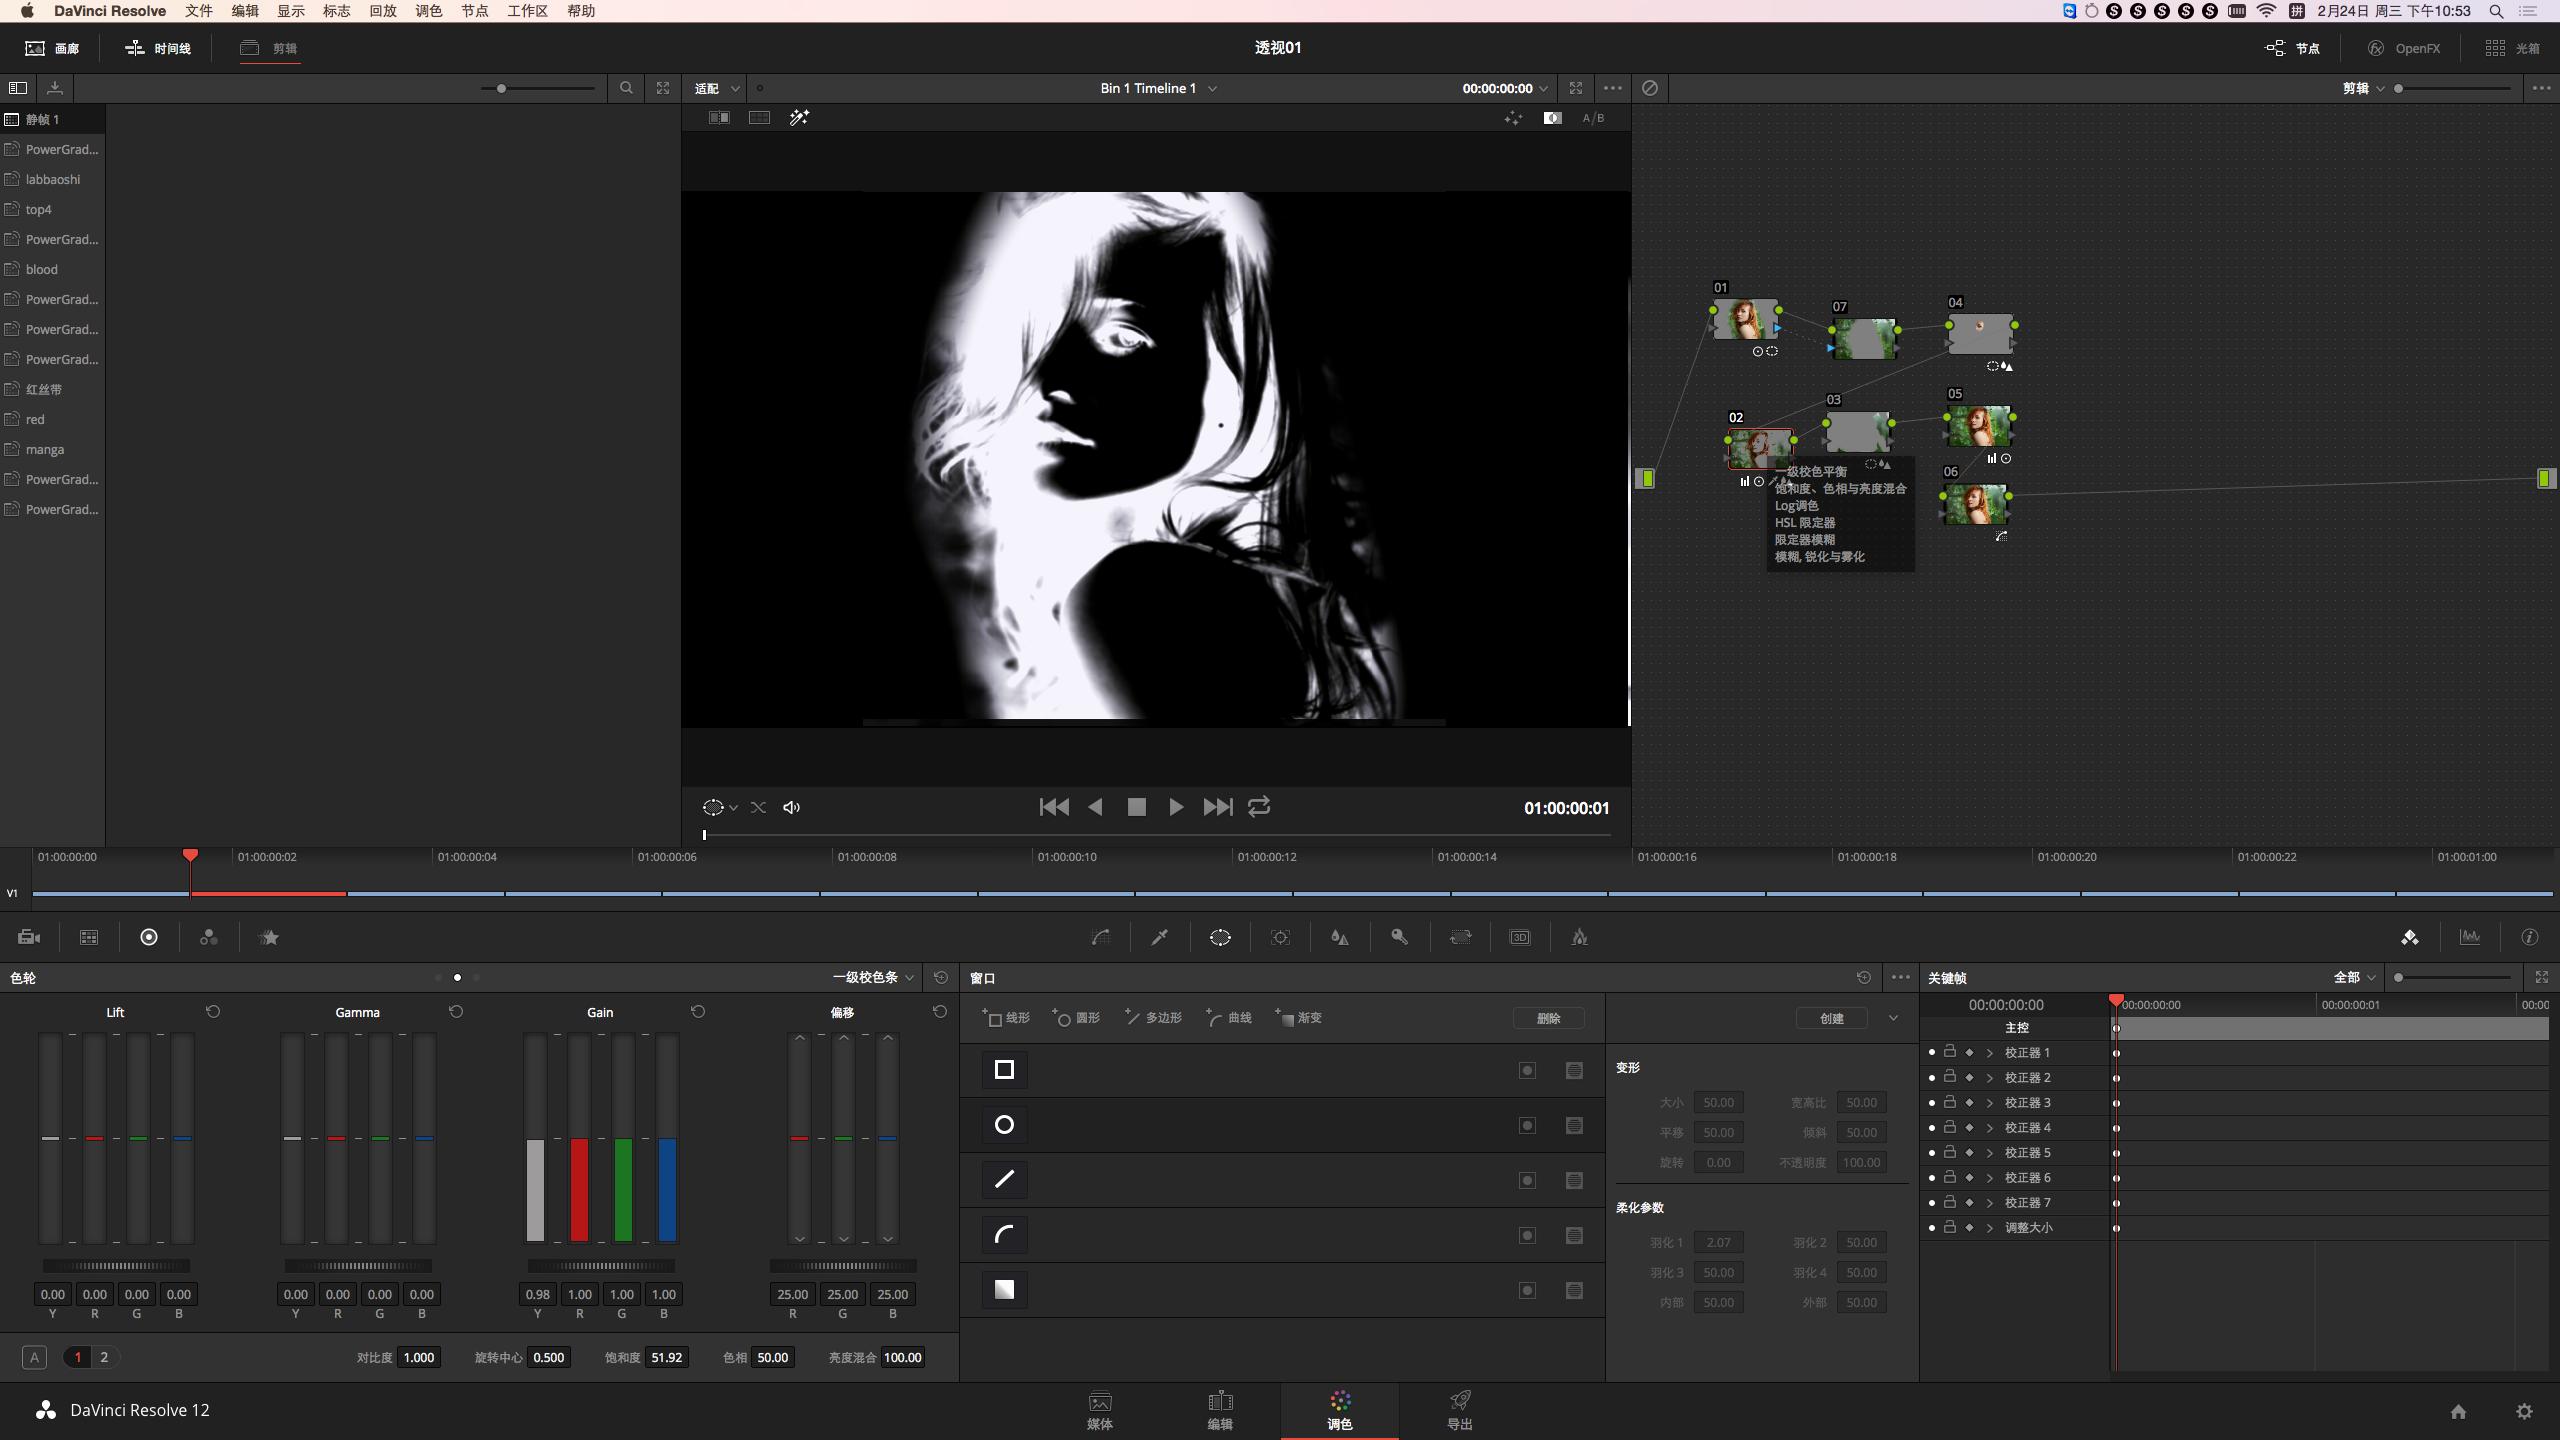
Task: Toggle visibility of 校正器 1 track
Action: [x=1932, y=1052]
